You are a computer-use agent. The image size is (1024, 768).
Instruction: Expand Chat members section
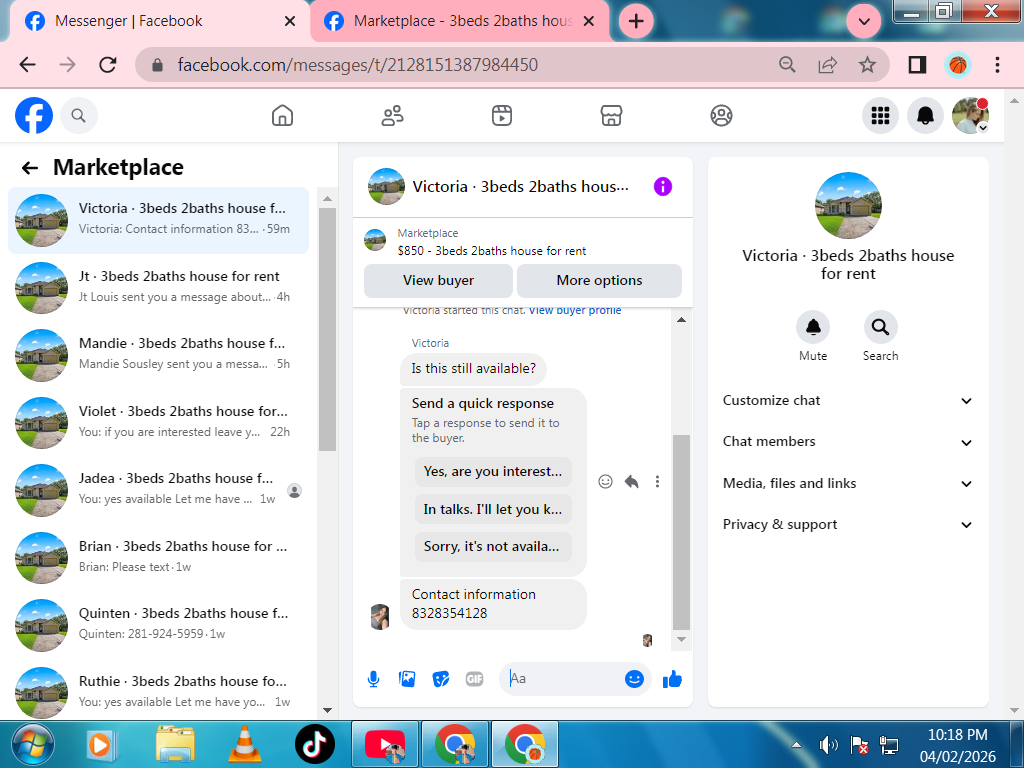[848, 442]
